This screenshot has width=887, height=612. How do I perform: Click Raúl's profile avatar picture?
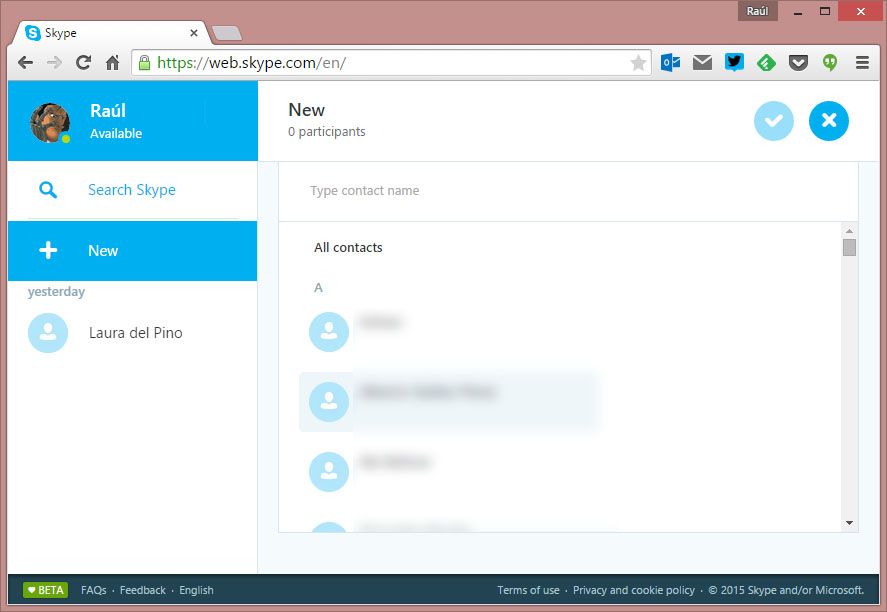point(50,123)
